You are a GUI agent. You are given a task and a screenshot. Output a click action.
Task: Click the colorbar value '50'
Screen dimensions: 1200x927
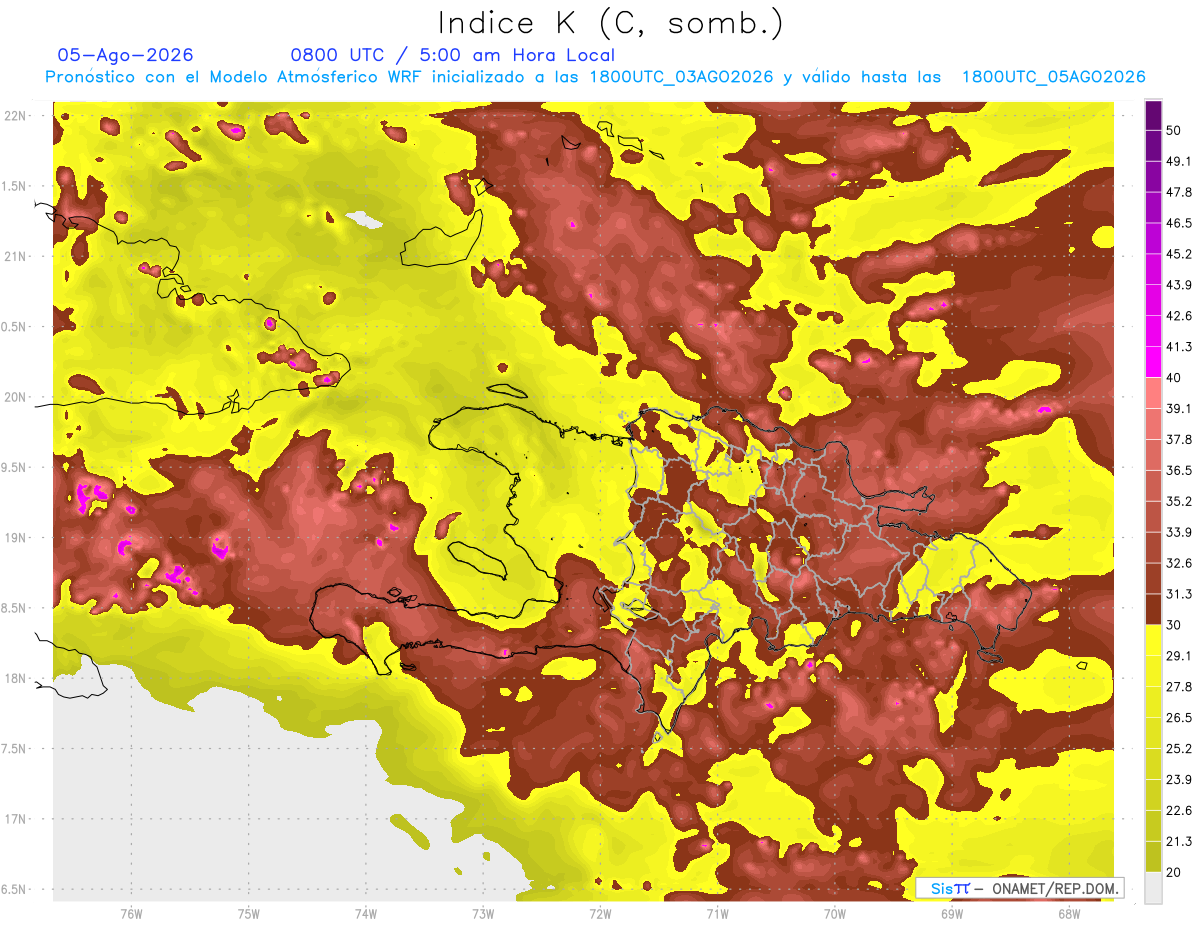coord(1174,130)
